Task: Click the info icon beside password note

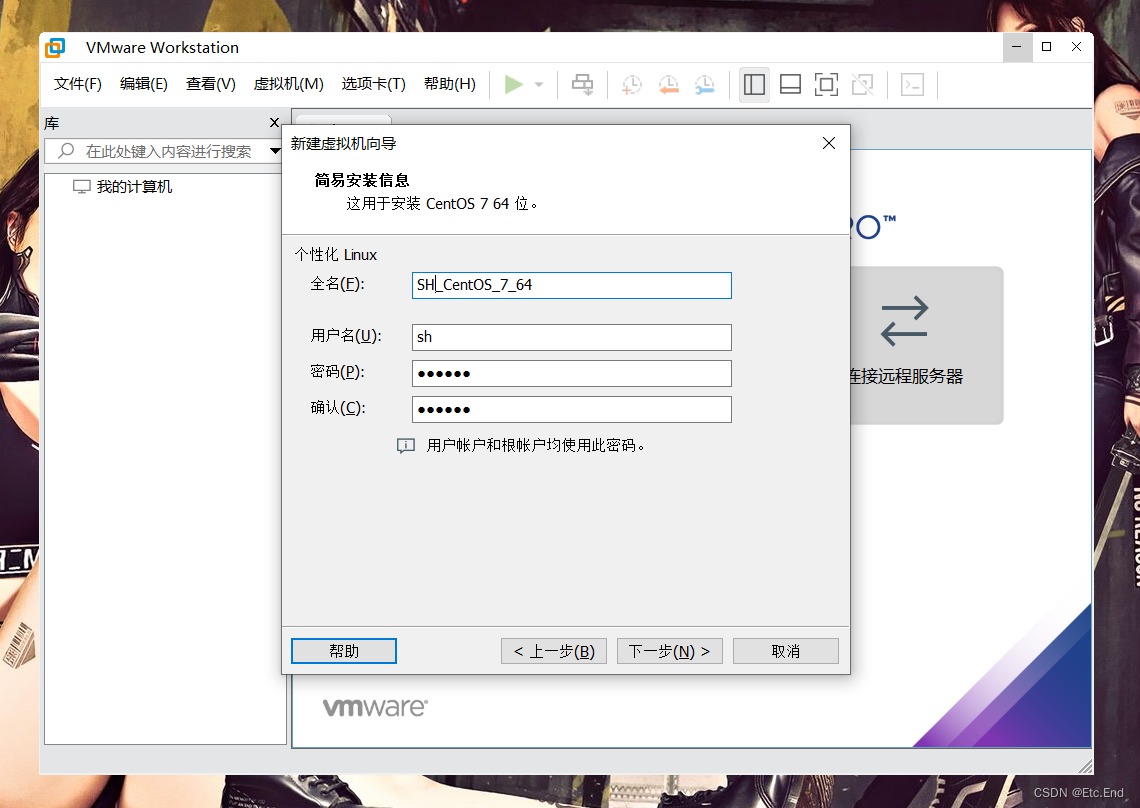Action: 406,446
